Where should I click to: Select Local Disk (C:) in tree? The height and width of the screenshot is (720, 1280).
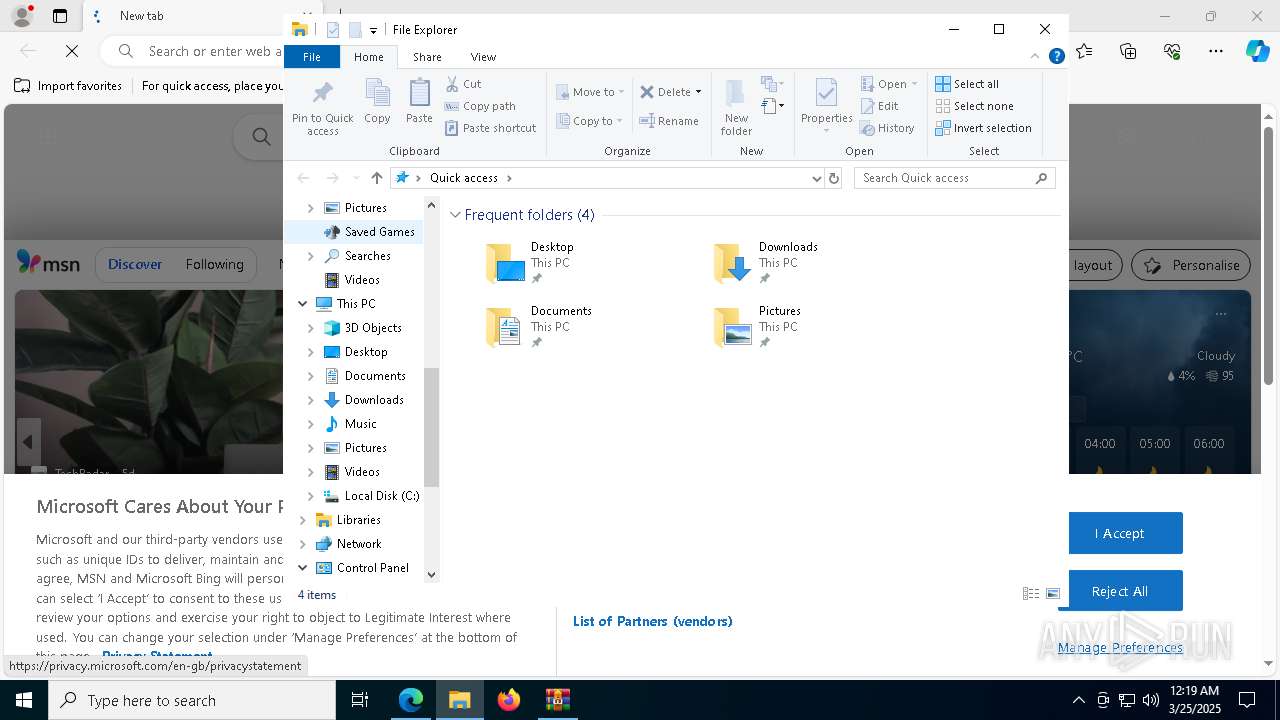point(381,496)
